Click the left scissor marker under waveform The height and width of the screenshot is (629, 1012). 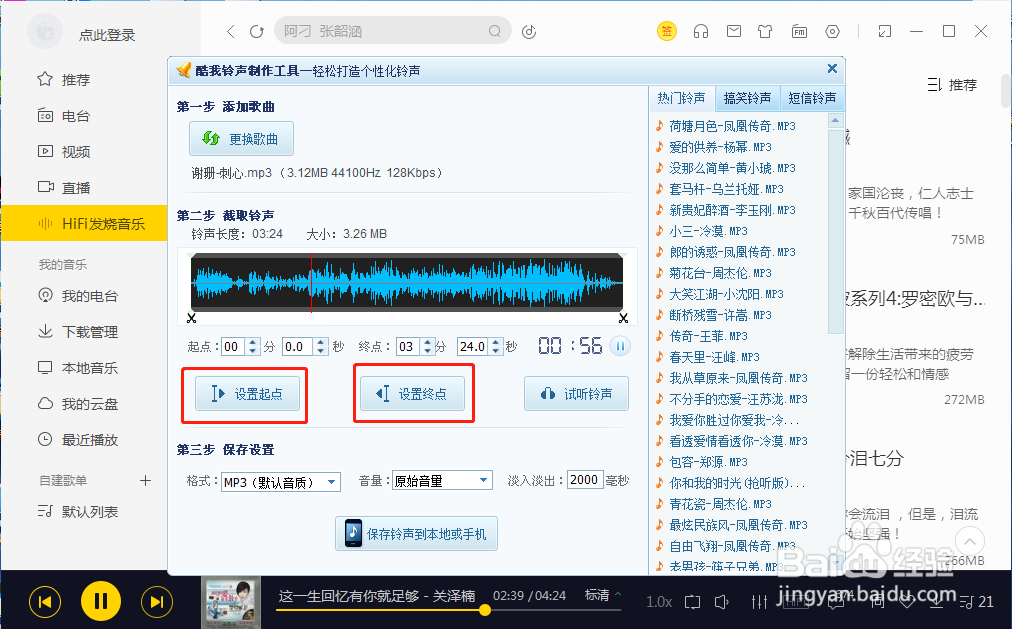(192, 317)
